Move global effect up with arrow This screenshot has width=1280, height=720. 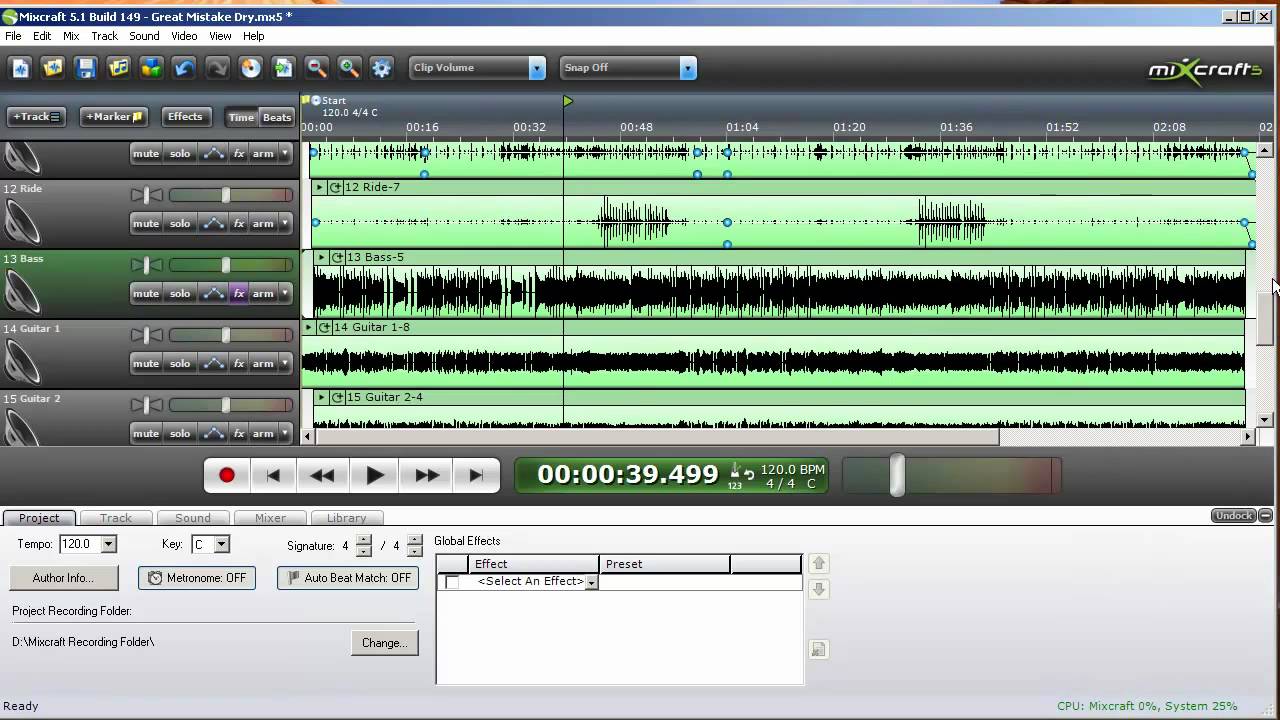click(818, 563)
